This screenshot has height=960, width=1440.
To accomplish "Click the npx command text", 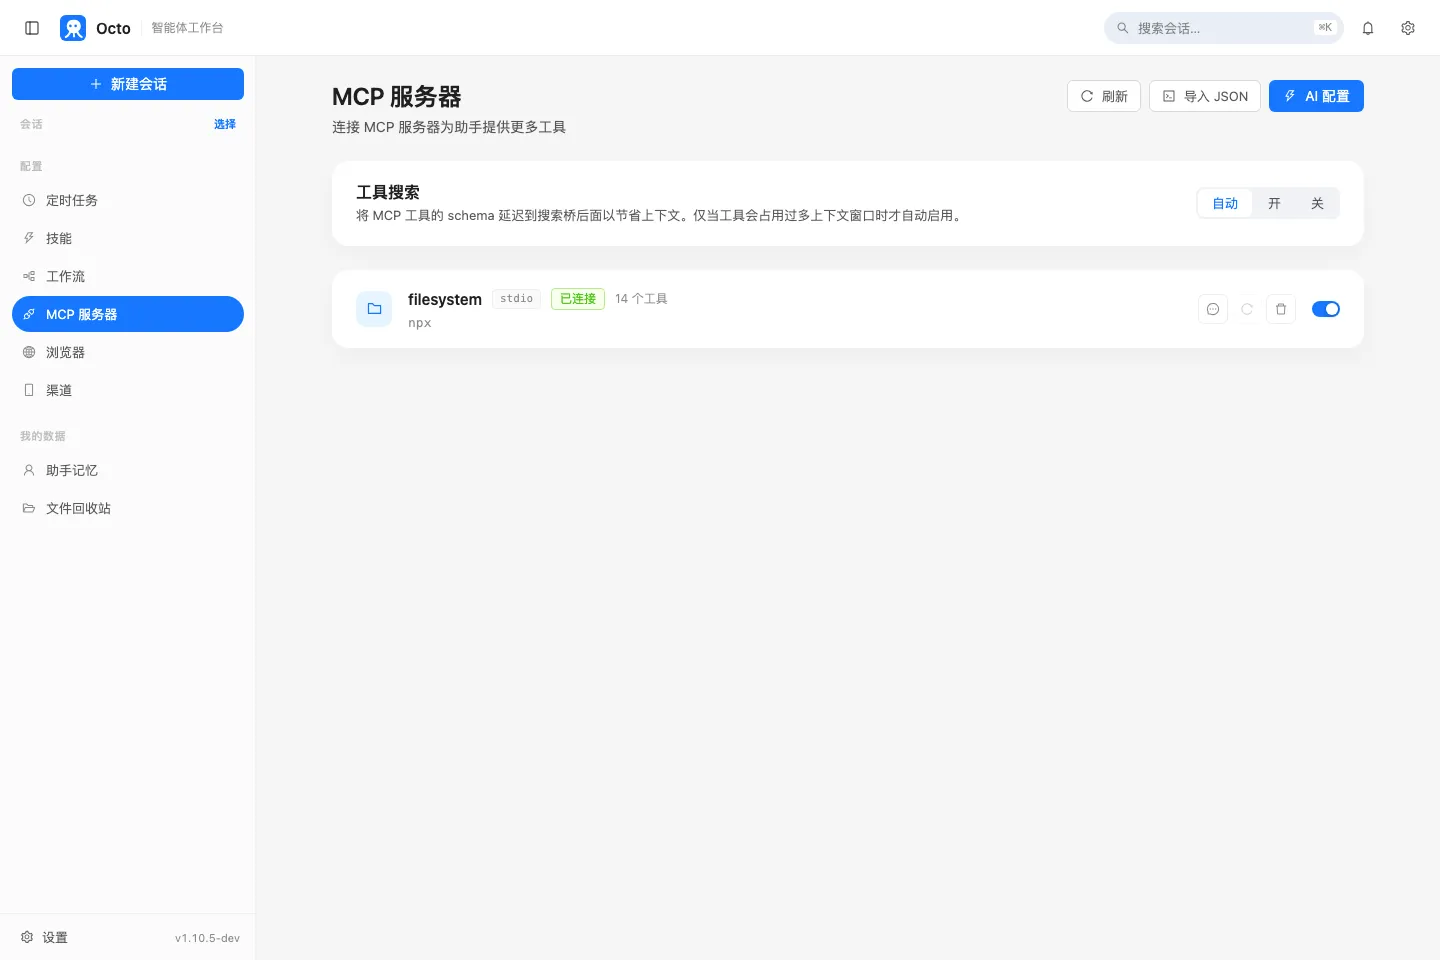I will 420,323.
